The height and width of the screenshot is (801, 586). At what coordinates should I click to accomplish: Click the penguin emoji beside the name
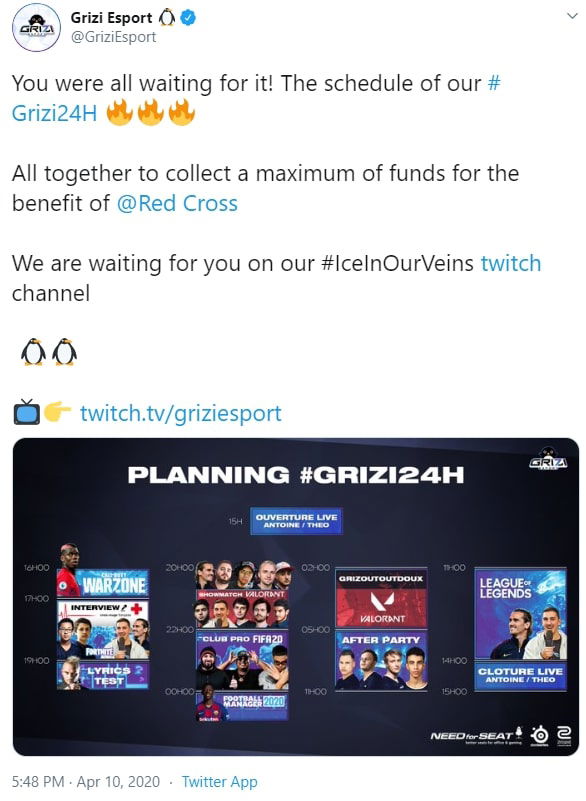(167, 18)
